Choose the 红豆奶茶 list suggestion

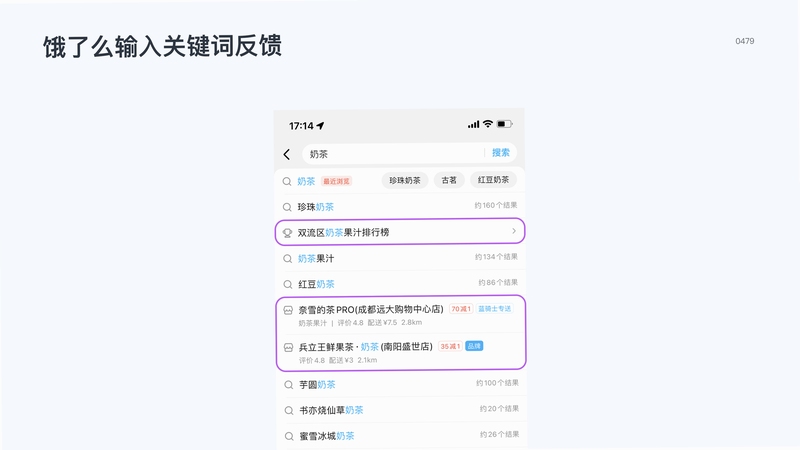(x=316, y=284)
